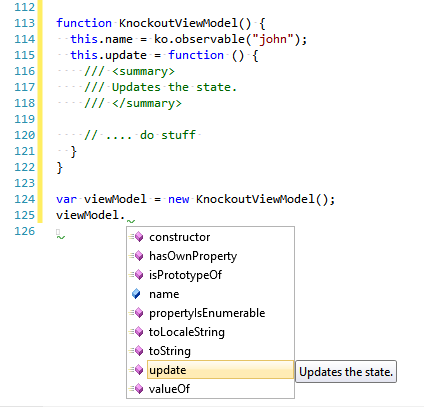Click '/// <summary>' comment line
The height and width of the screenshot is (407, 424).
[129, 71]
